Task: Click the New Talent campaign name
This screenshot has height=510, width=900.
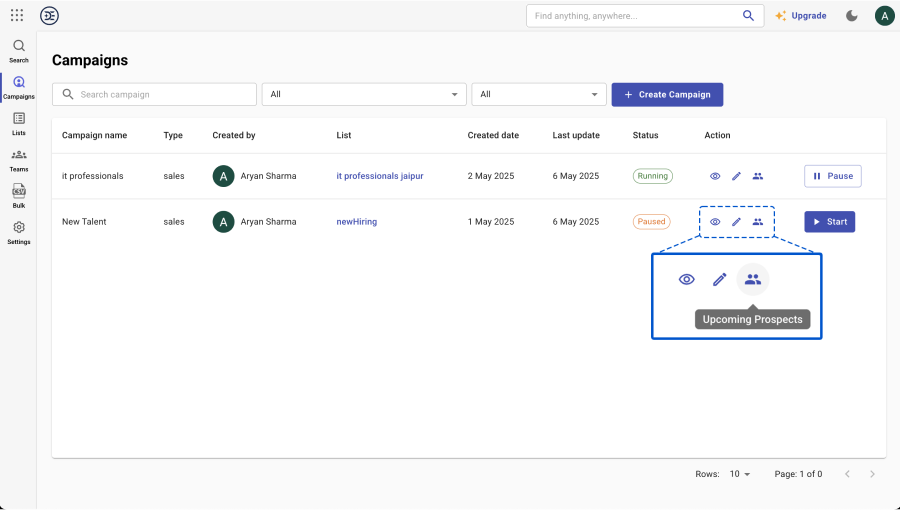Action: coord(84,221)
